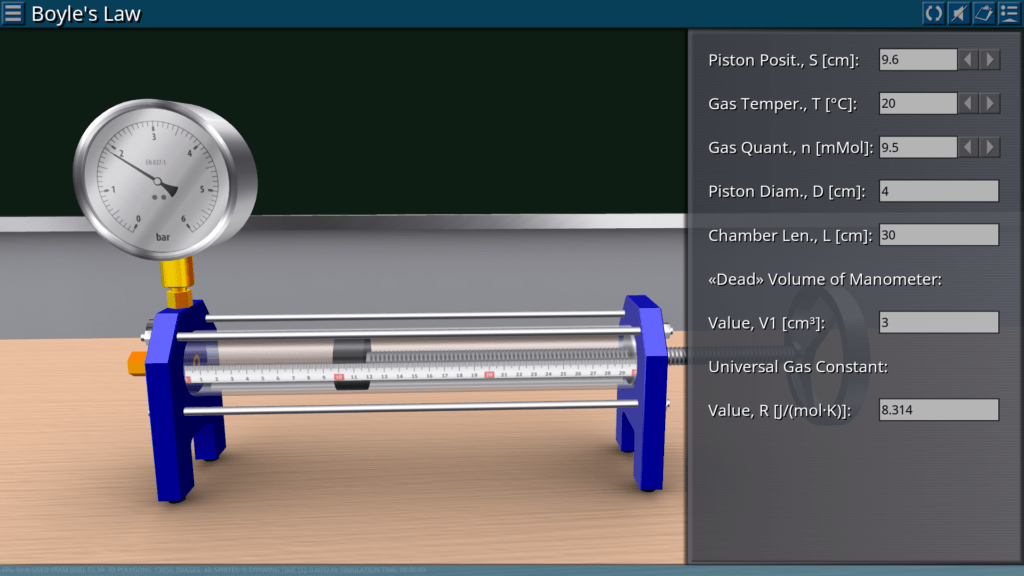Viewport: 1024px width, 576px height.
Task: Select the Gas Quantity input field
Action: 917,147
